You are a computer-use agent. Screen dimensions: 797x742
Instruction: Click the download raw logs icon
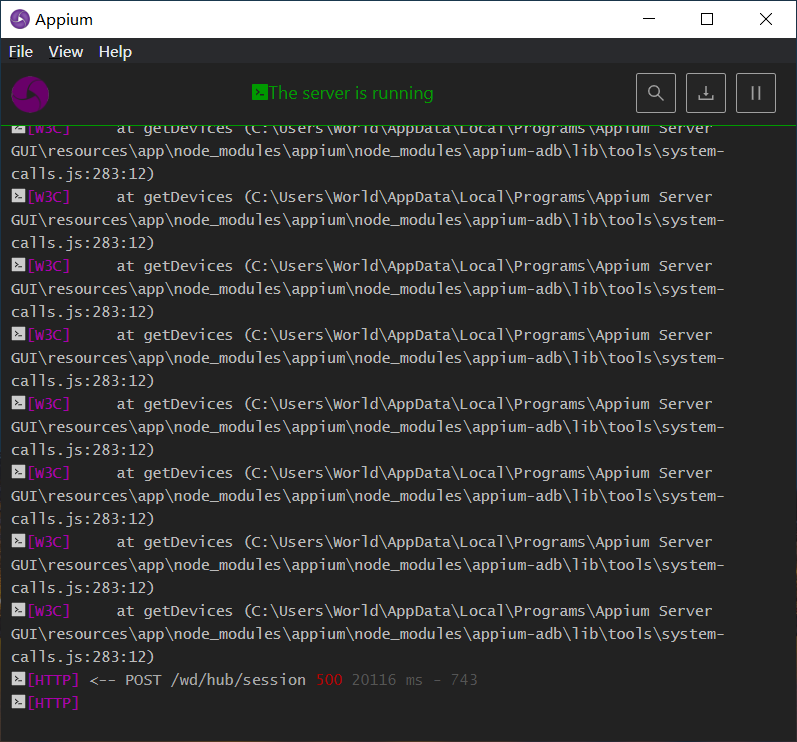[x=706, y=93]
